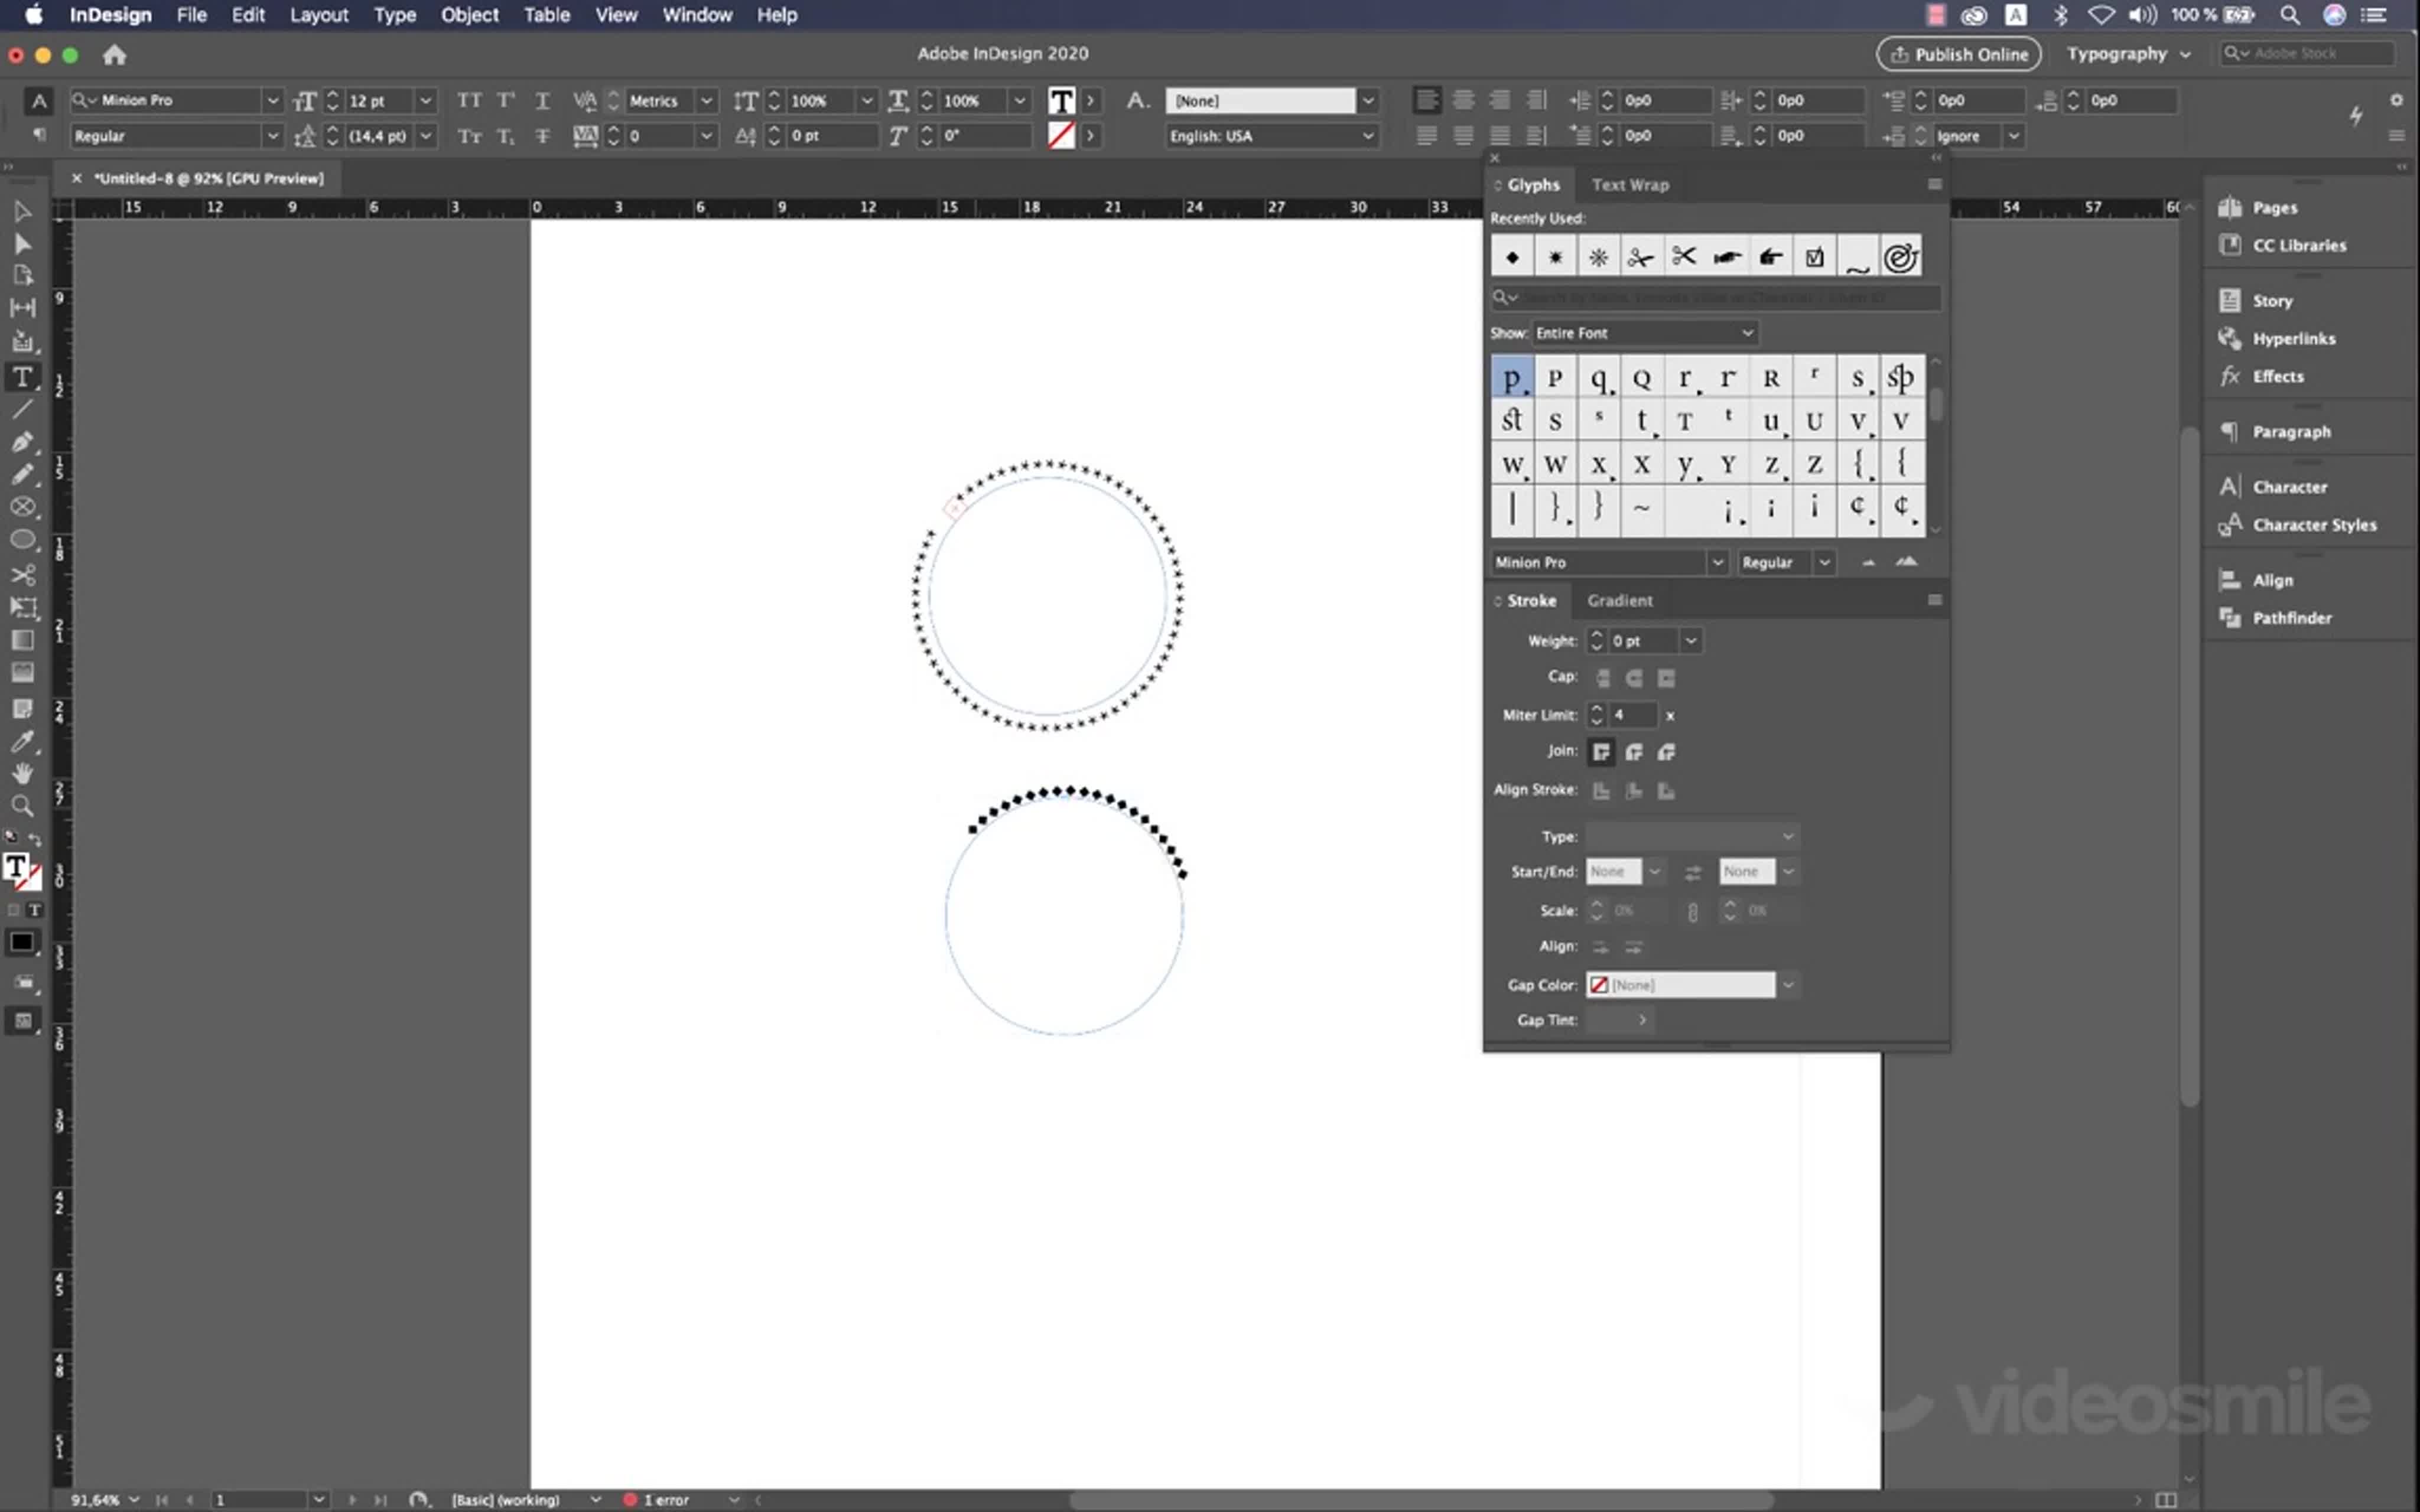Zoom in glyph view with large mountains icon
Viewport: 2420px width, 1512px height.
click(x=1907, y=562)
